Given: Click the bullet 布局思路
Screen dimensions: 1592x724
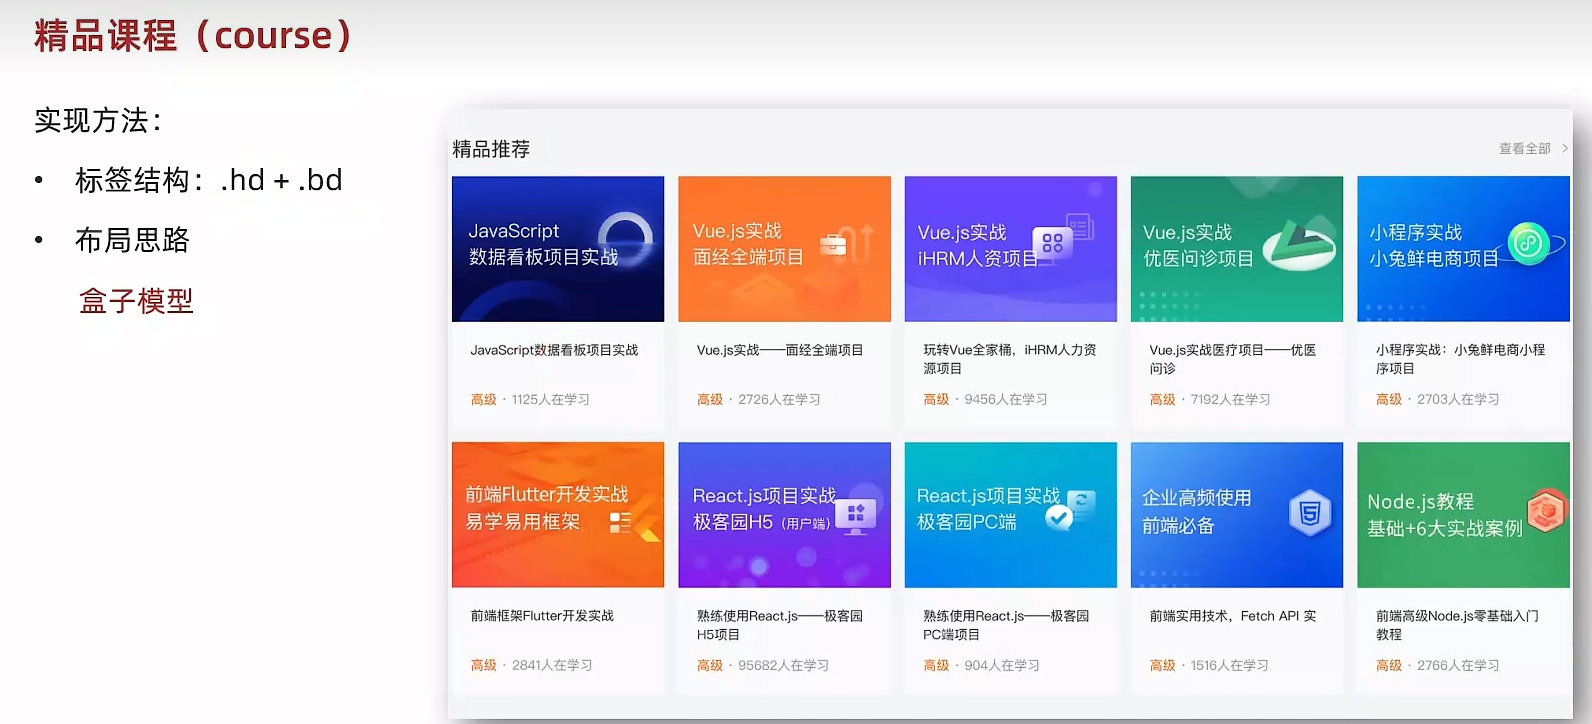Looking at the screenshot, I should (132, 240).
